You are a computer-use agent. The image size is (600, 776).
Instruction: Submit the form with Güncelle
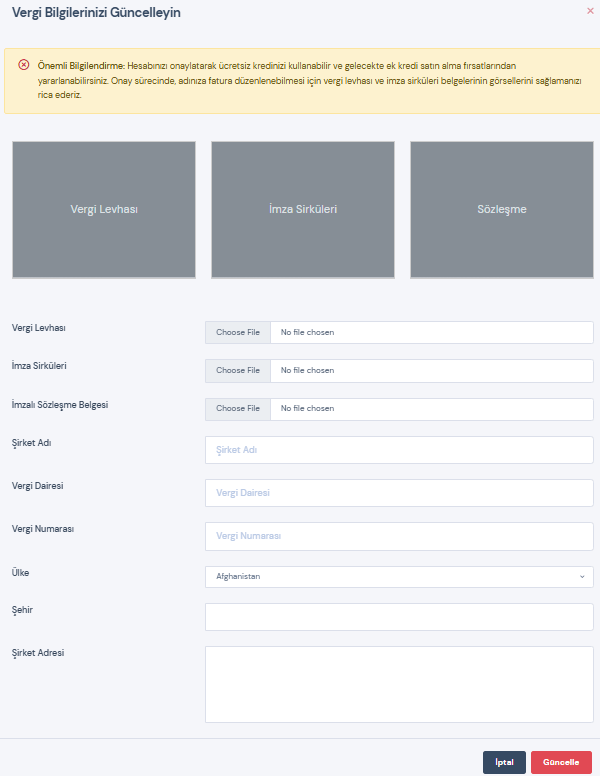pyautogui.click(x=561, y=762)
